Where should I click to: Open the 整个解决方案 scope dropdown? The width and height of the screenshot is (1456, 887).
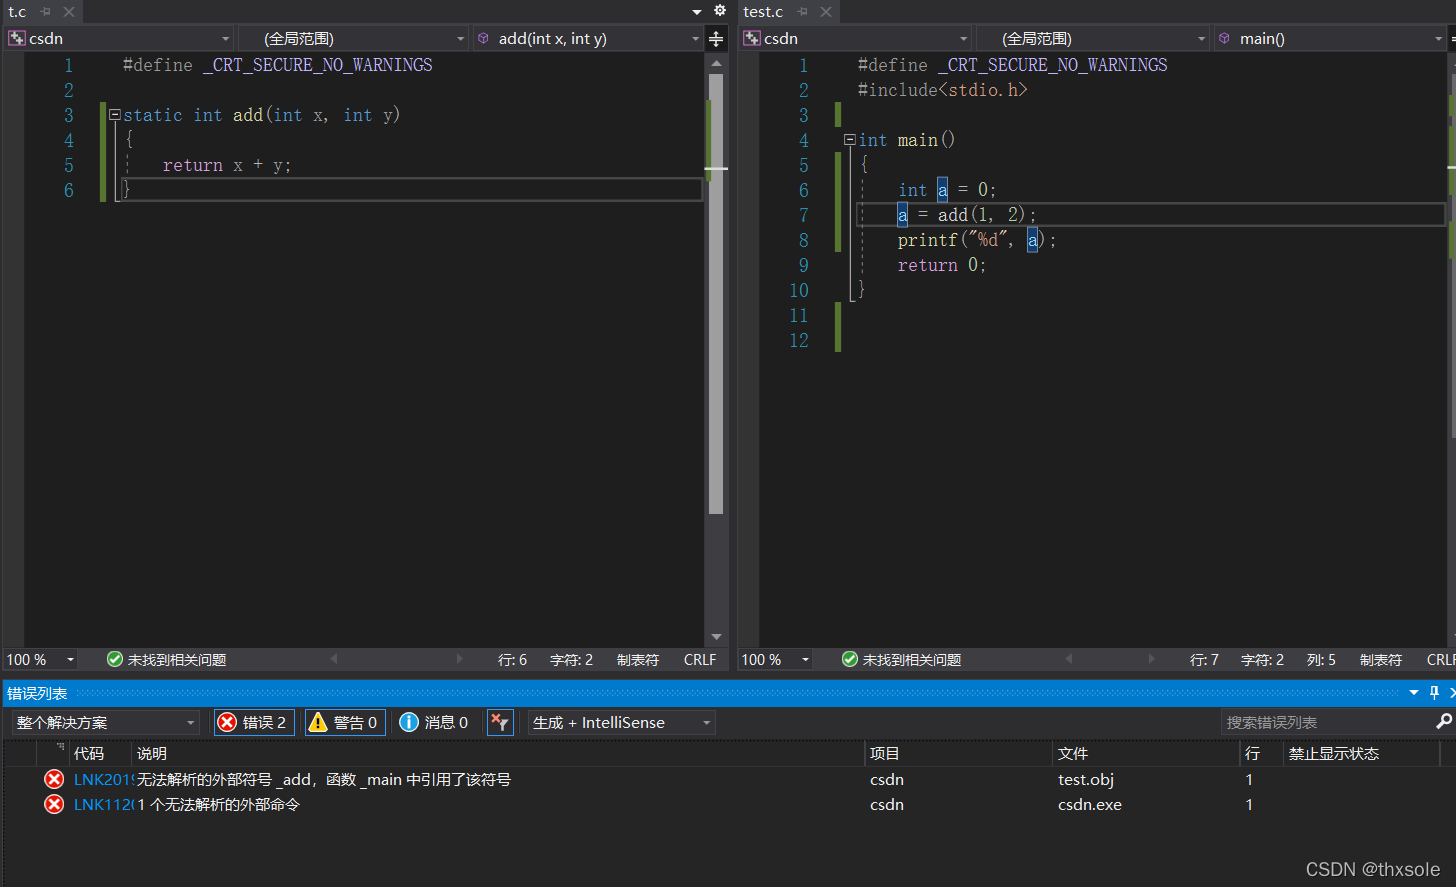tap(105, 722)
